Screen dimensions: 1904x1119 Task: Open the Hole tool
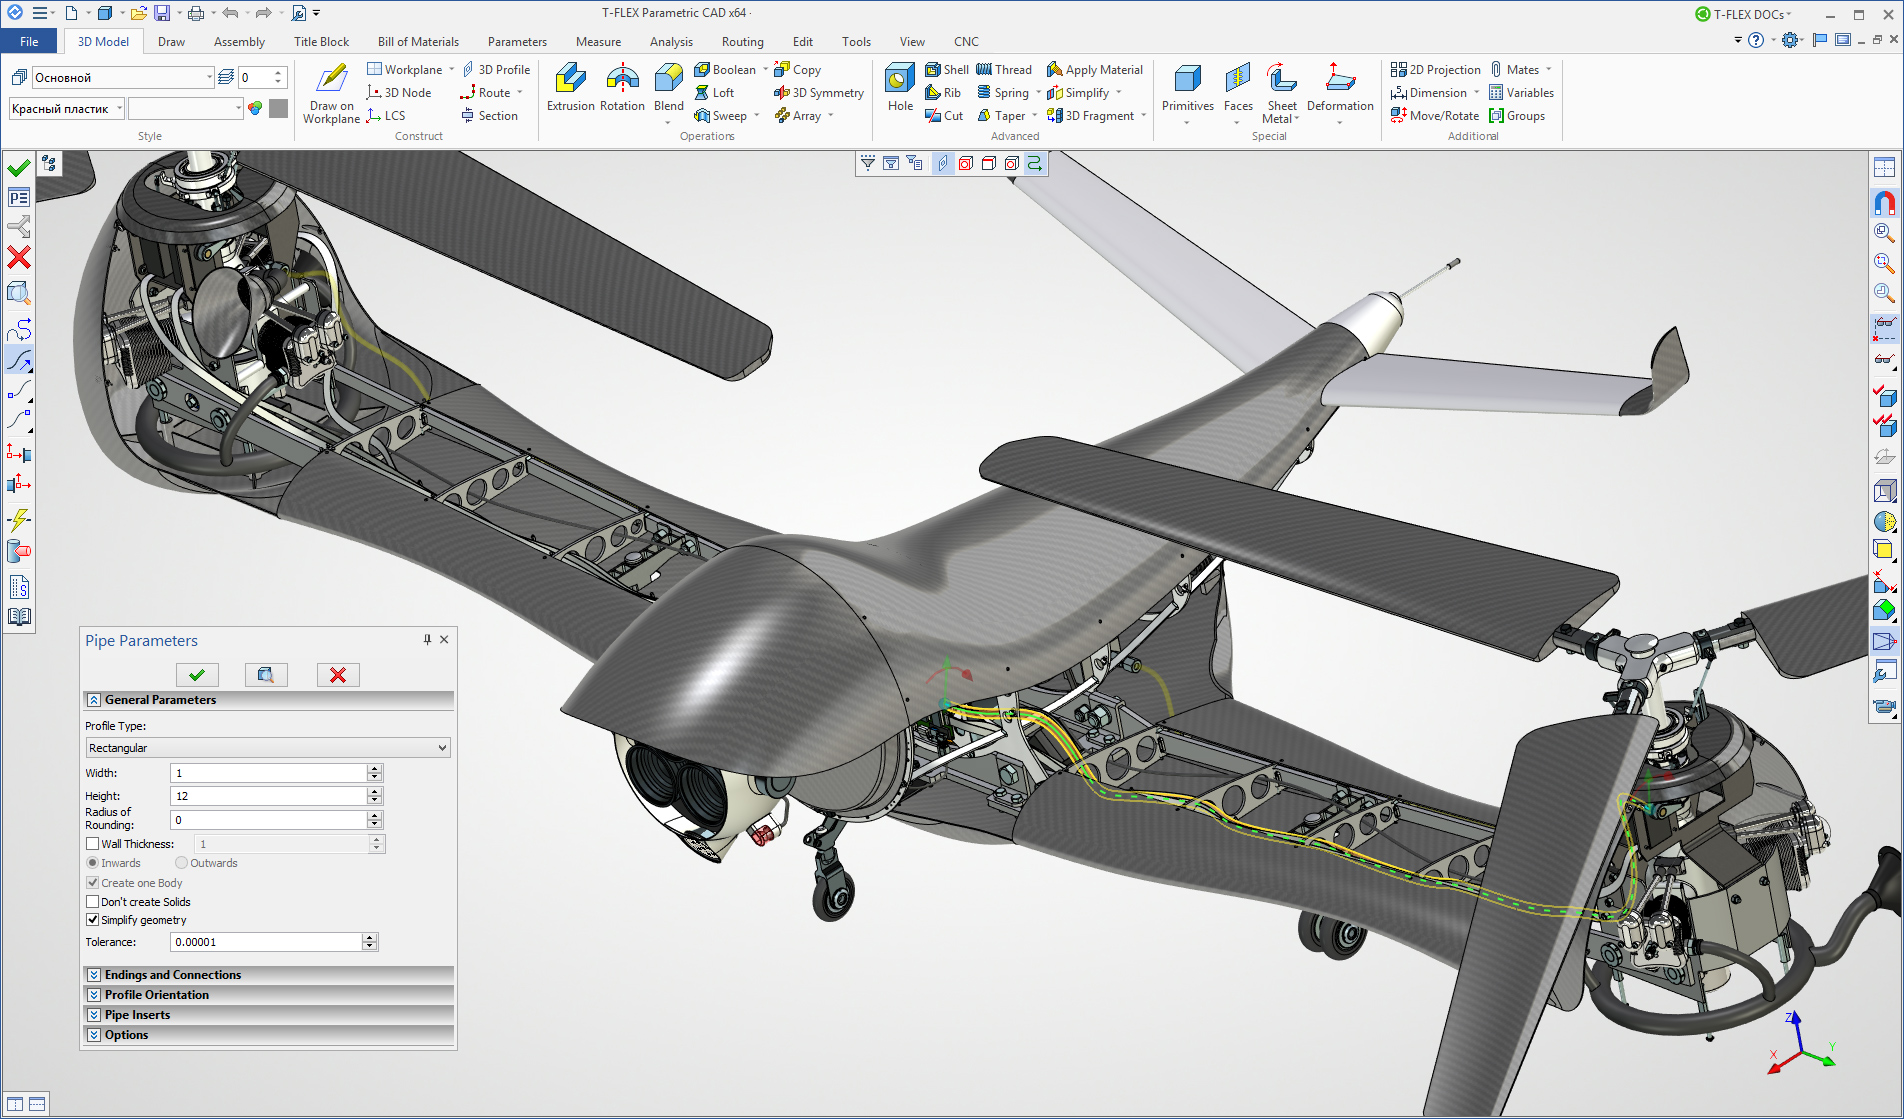(x=900, y=87)
